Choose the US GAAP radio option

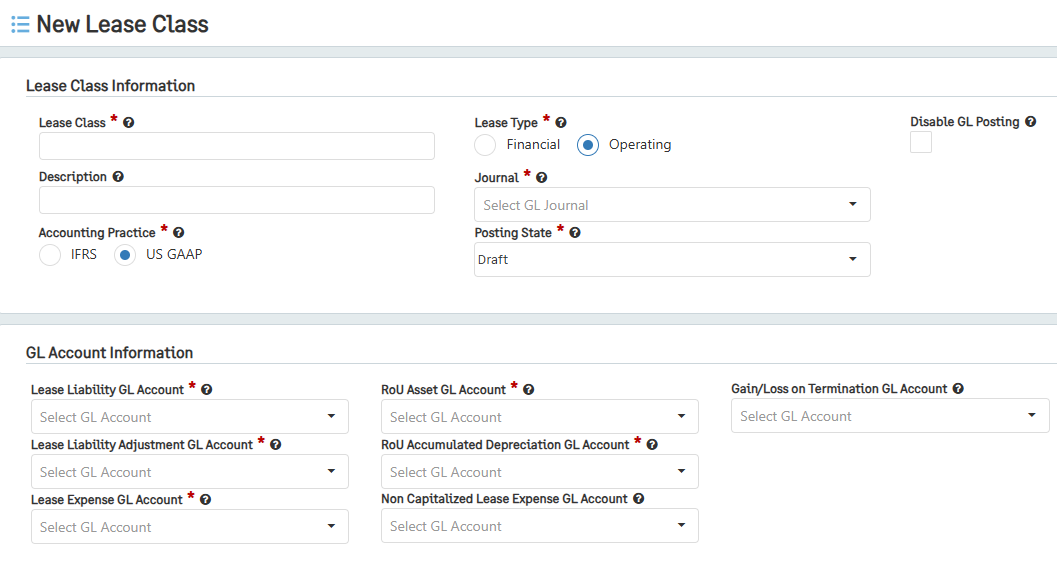pyautogui.click(x=125, y=255)
